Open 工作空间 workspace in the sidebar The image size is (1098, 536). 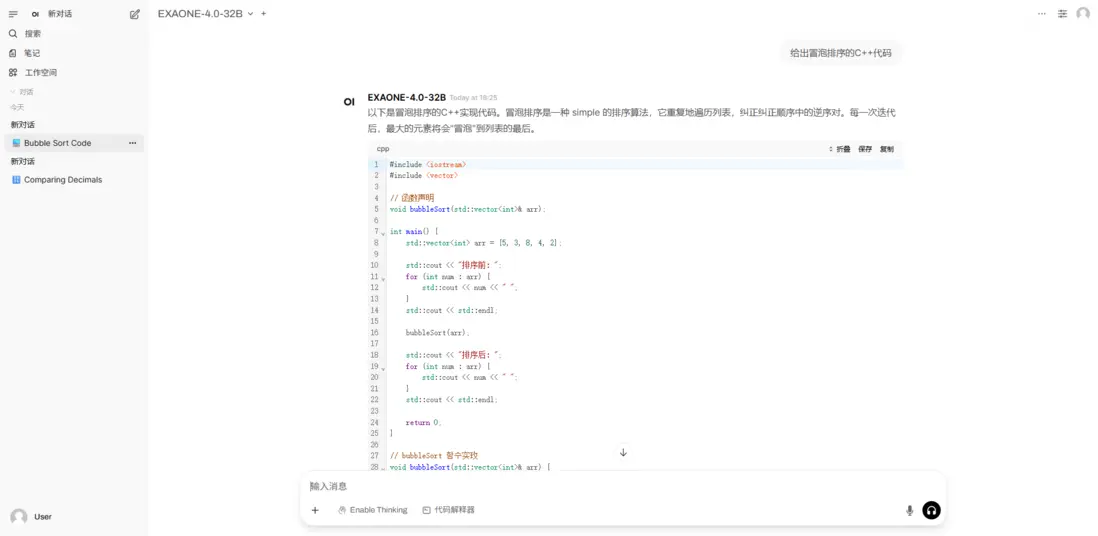point(74,73)
